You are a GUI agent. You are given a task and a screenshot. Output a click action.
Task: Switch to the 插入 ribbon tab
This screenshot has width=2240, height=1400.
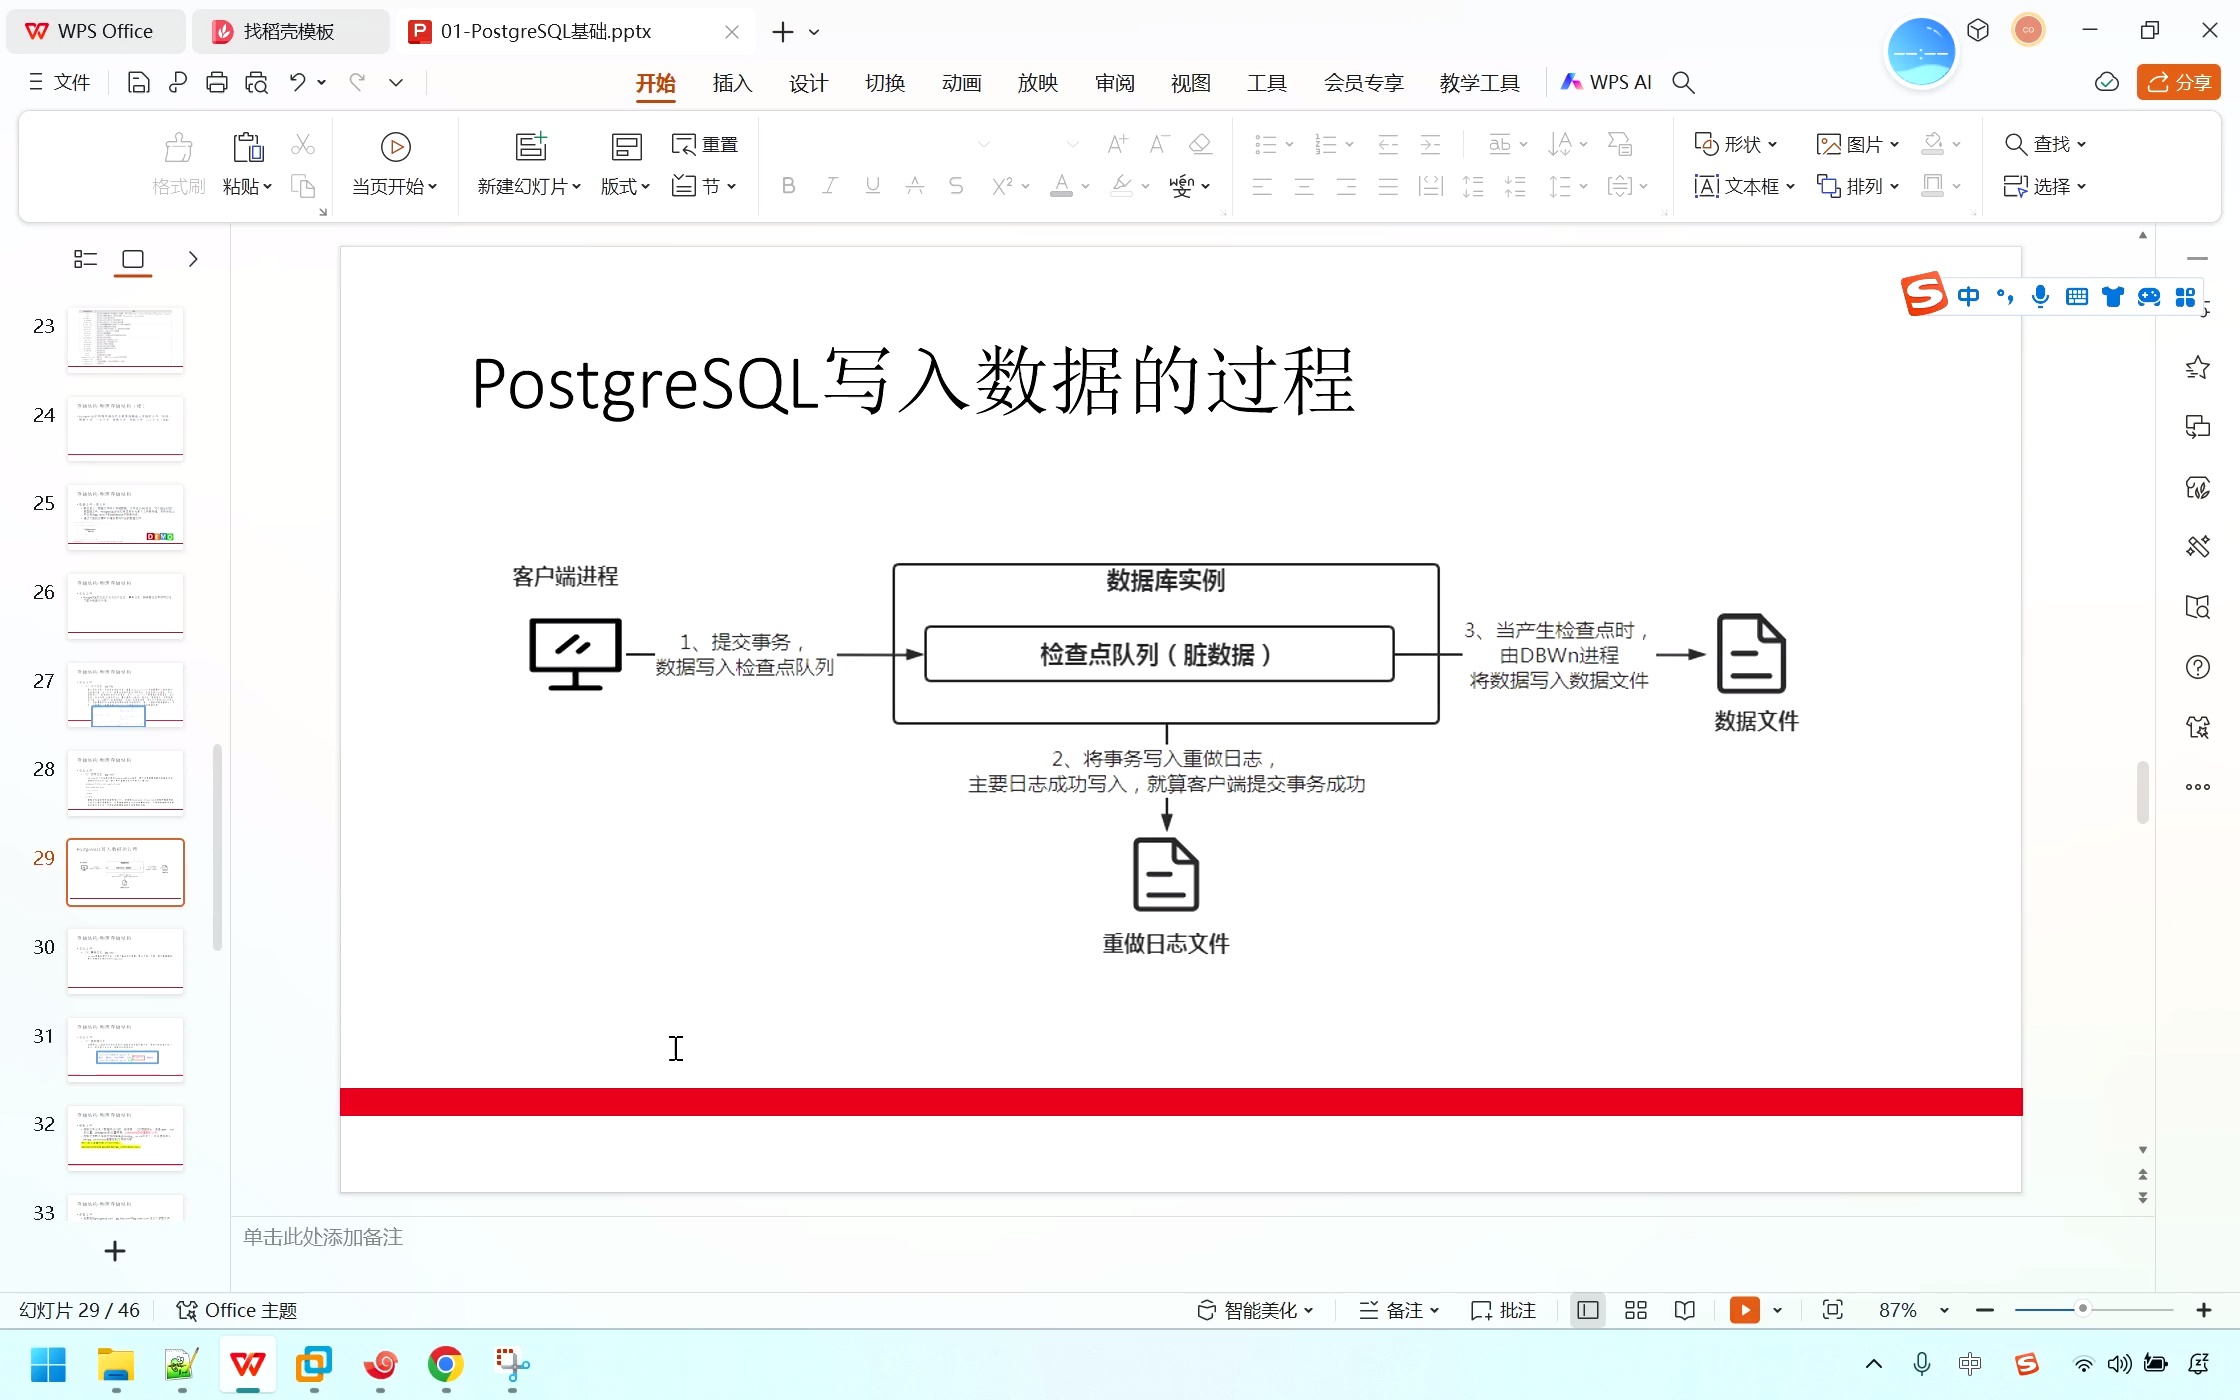tap(731, 83)
